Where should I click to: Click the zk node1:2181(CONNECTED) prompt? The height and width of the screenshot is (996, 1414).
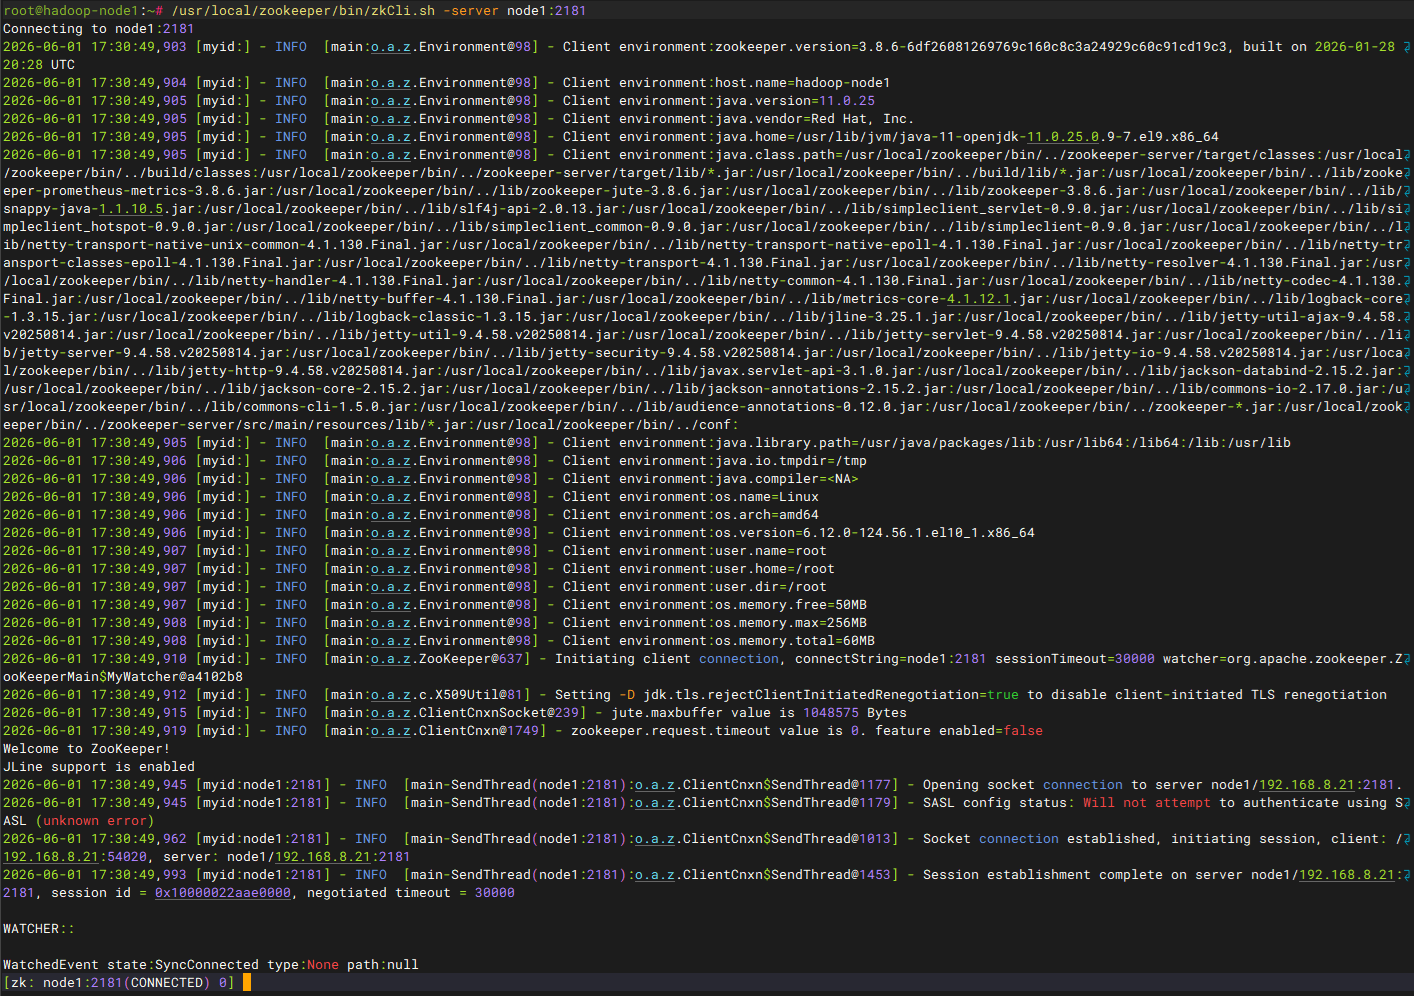pos(119,983)
